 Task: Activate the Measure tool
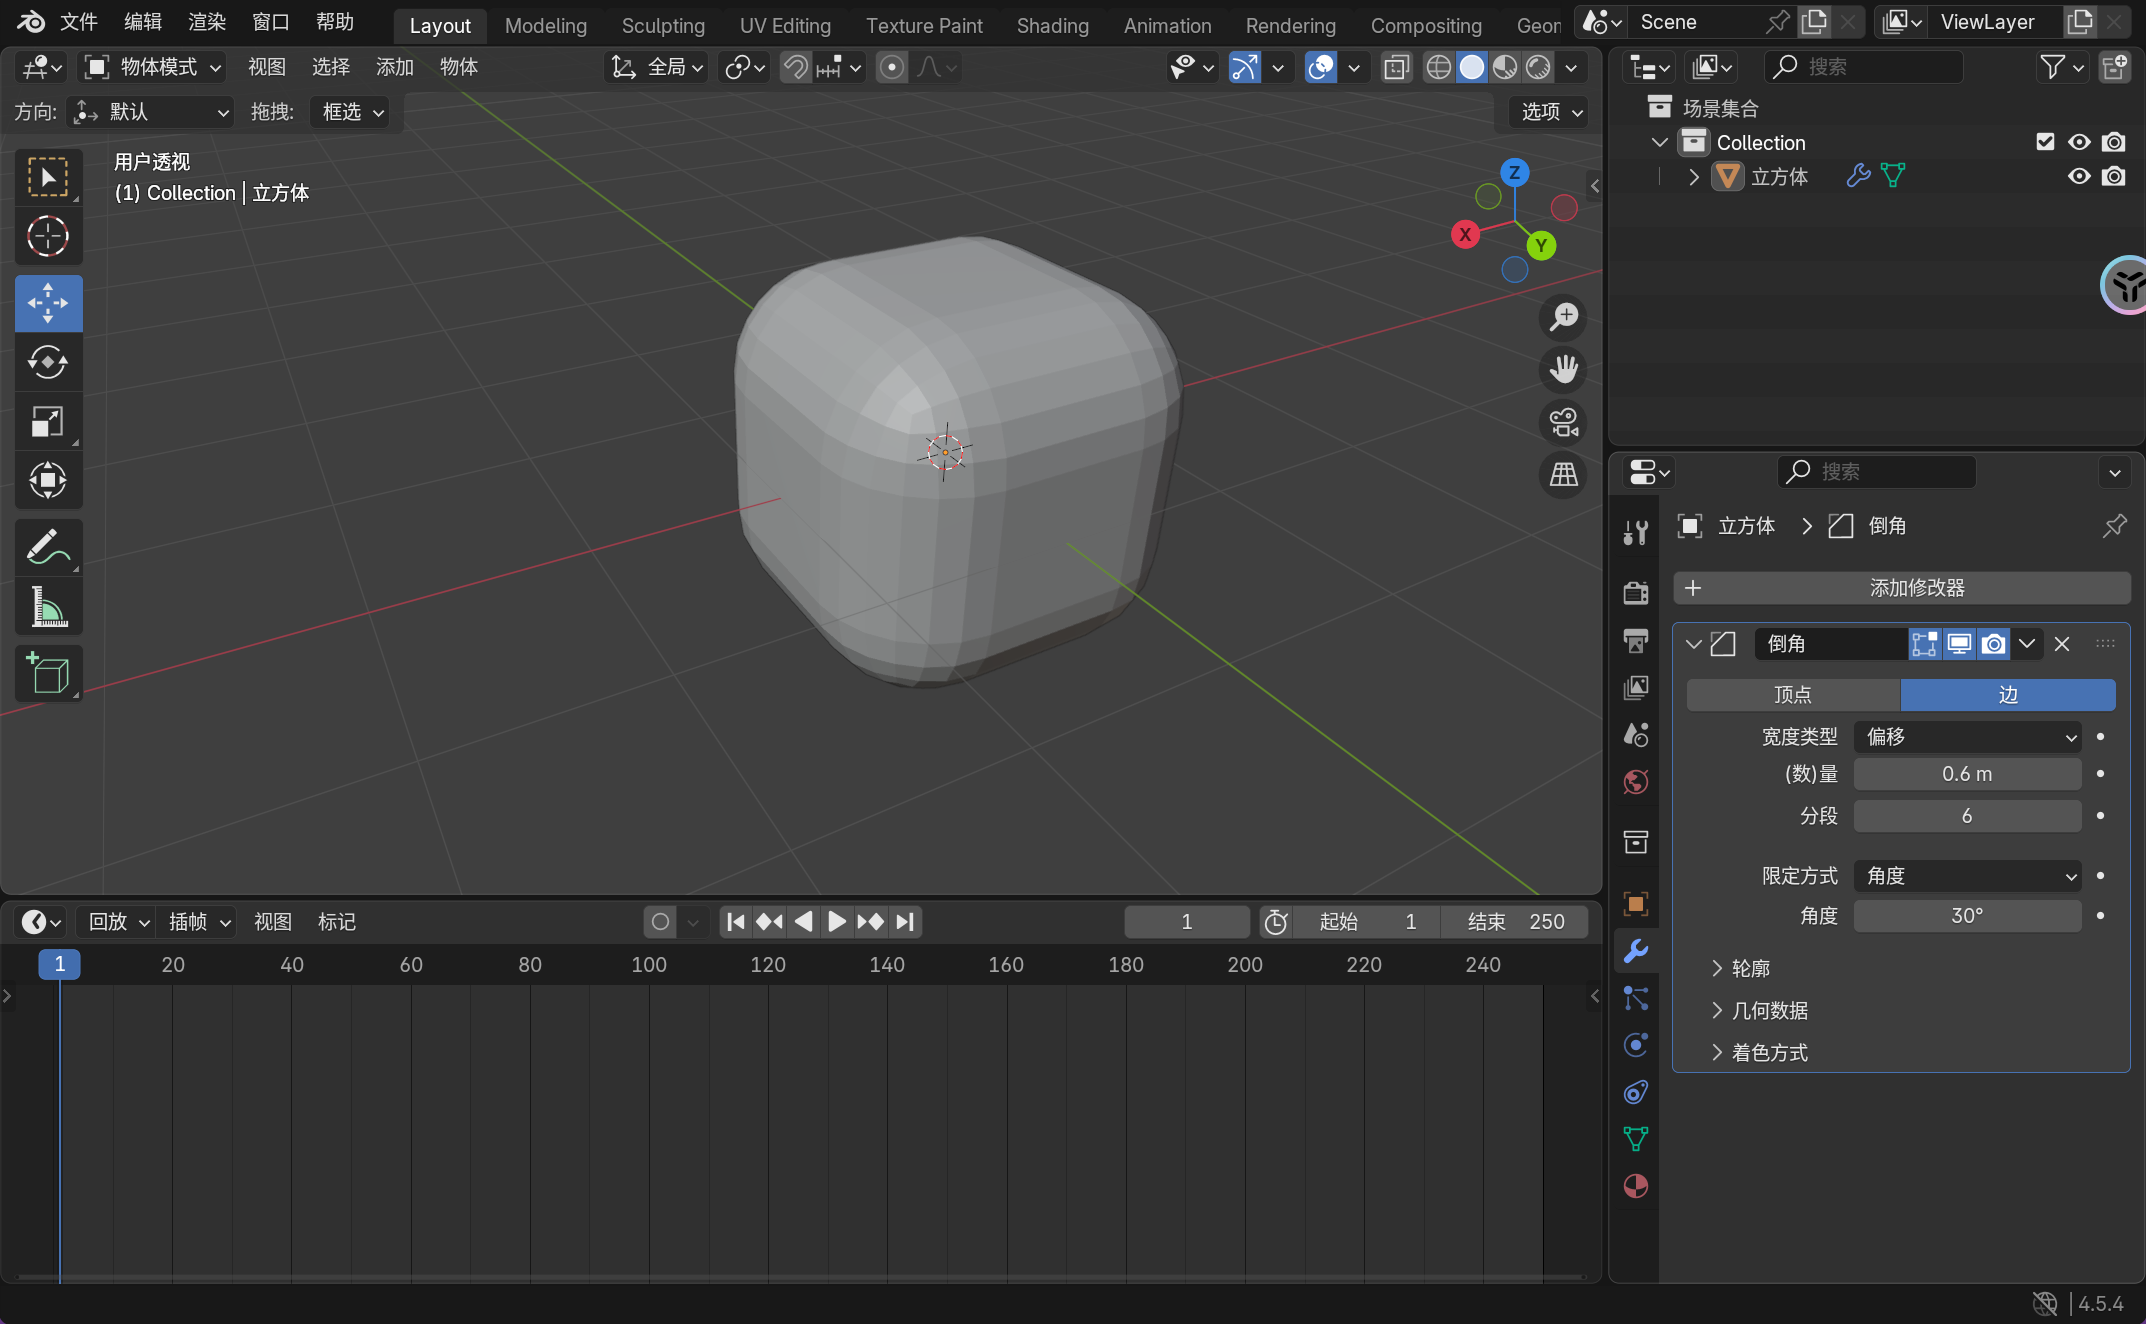pyautogui.click(x=47, y=607)
